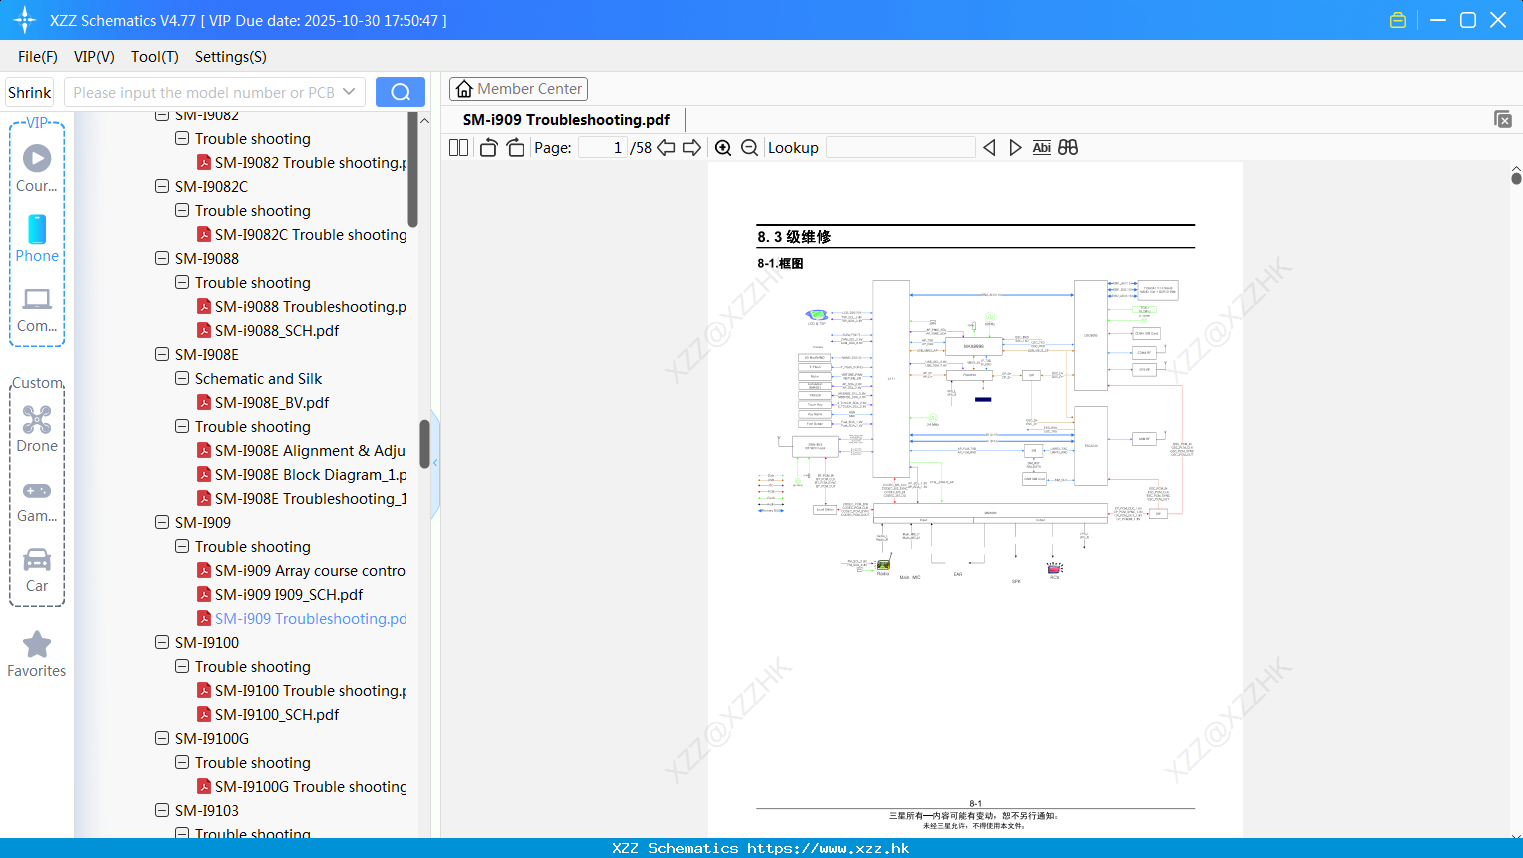Open SM-I9100_SCH.pdf

click(x=268, y=714)
